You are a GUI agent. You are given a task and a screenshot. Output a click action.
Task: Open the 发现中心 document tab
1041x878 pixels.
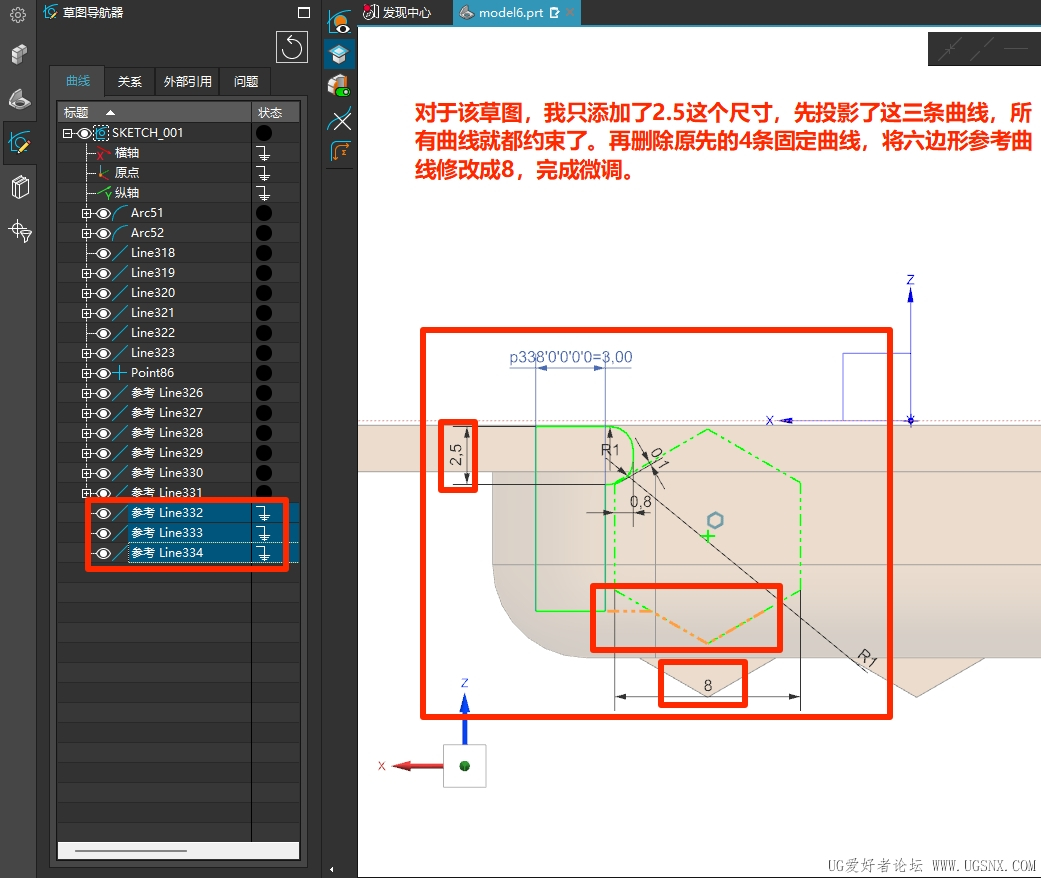pos(397,13)
